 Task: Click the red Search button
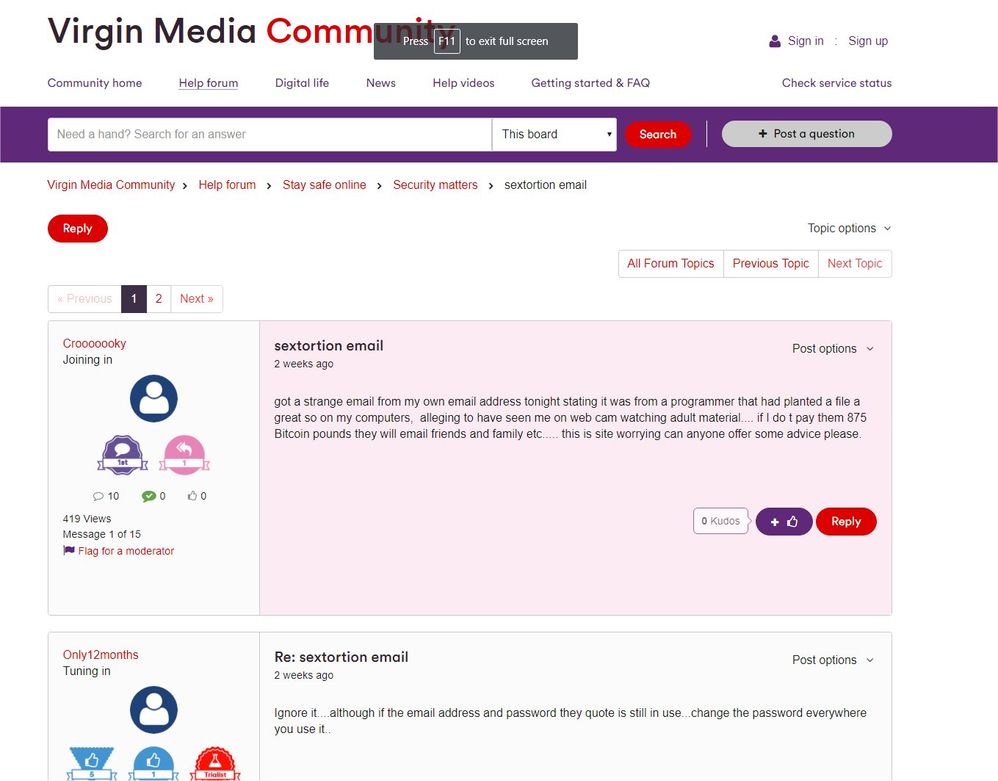[657, 134]
